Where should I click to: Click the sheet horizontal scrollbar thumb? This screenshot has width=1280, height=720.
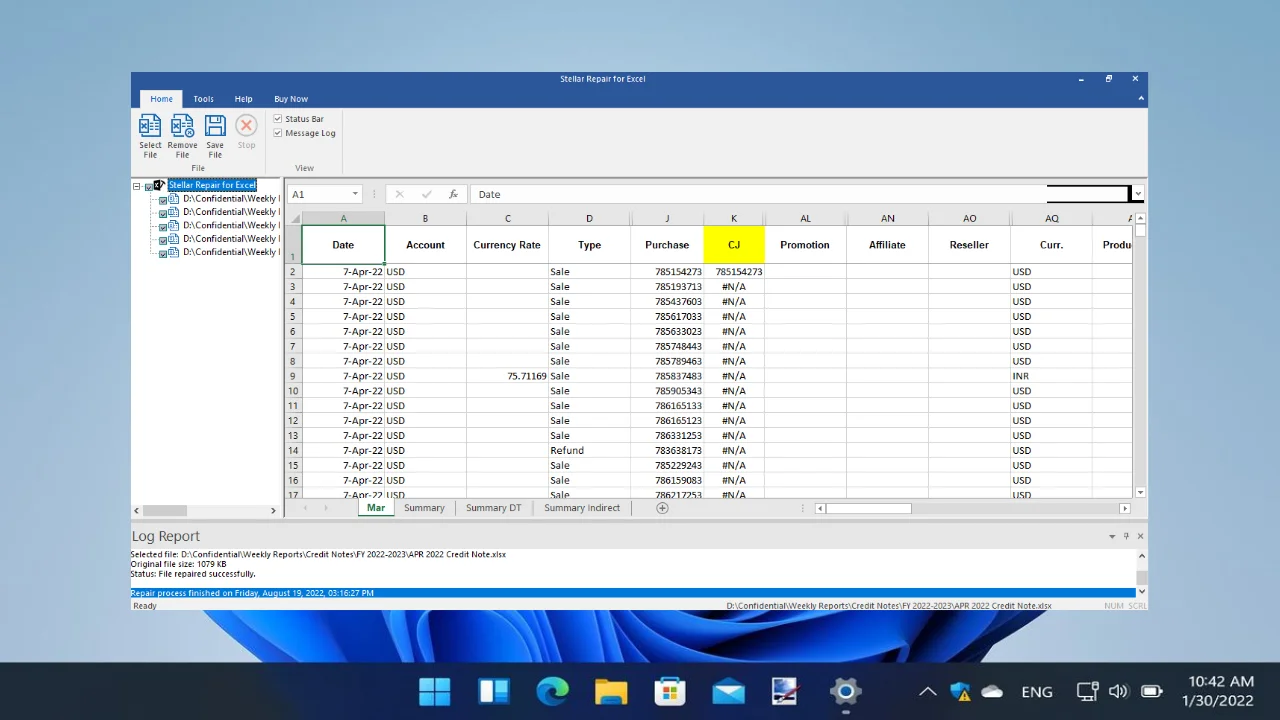pyautogui.click(x=868, y=508)
